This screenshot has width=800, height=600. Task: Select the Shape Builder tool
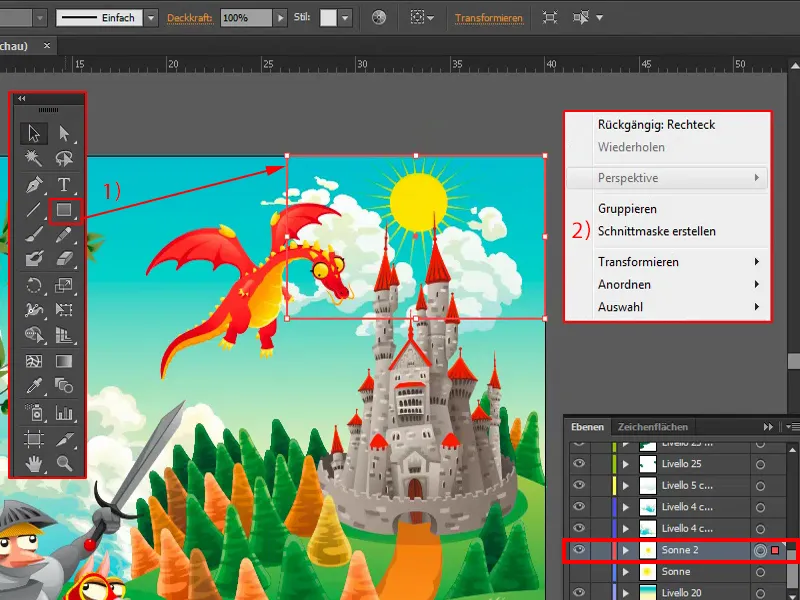coord(34,335)
